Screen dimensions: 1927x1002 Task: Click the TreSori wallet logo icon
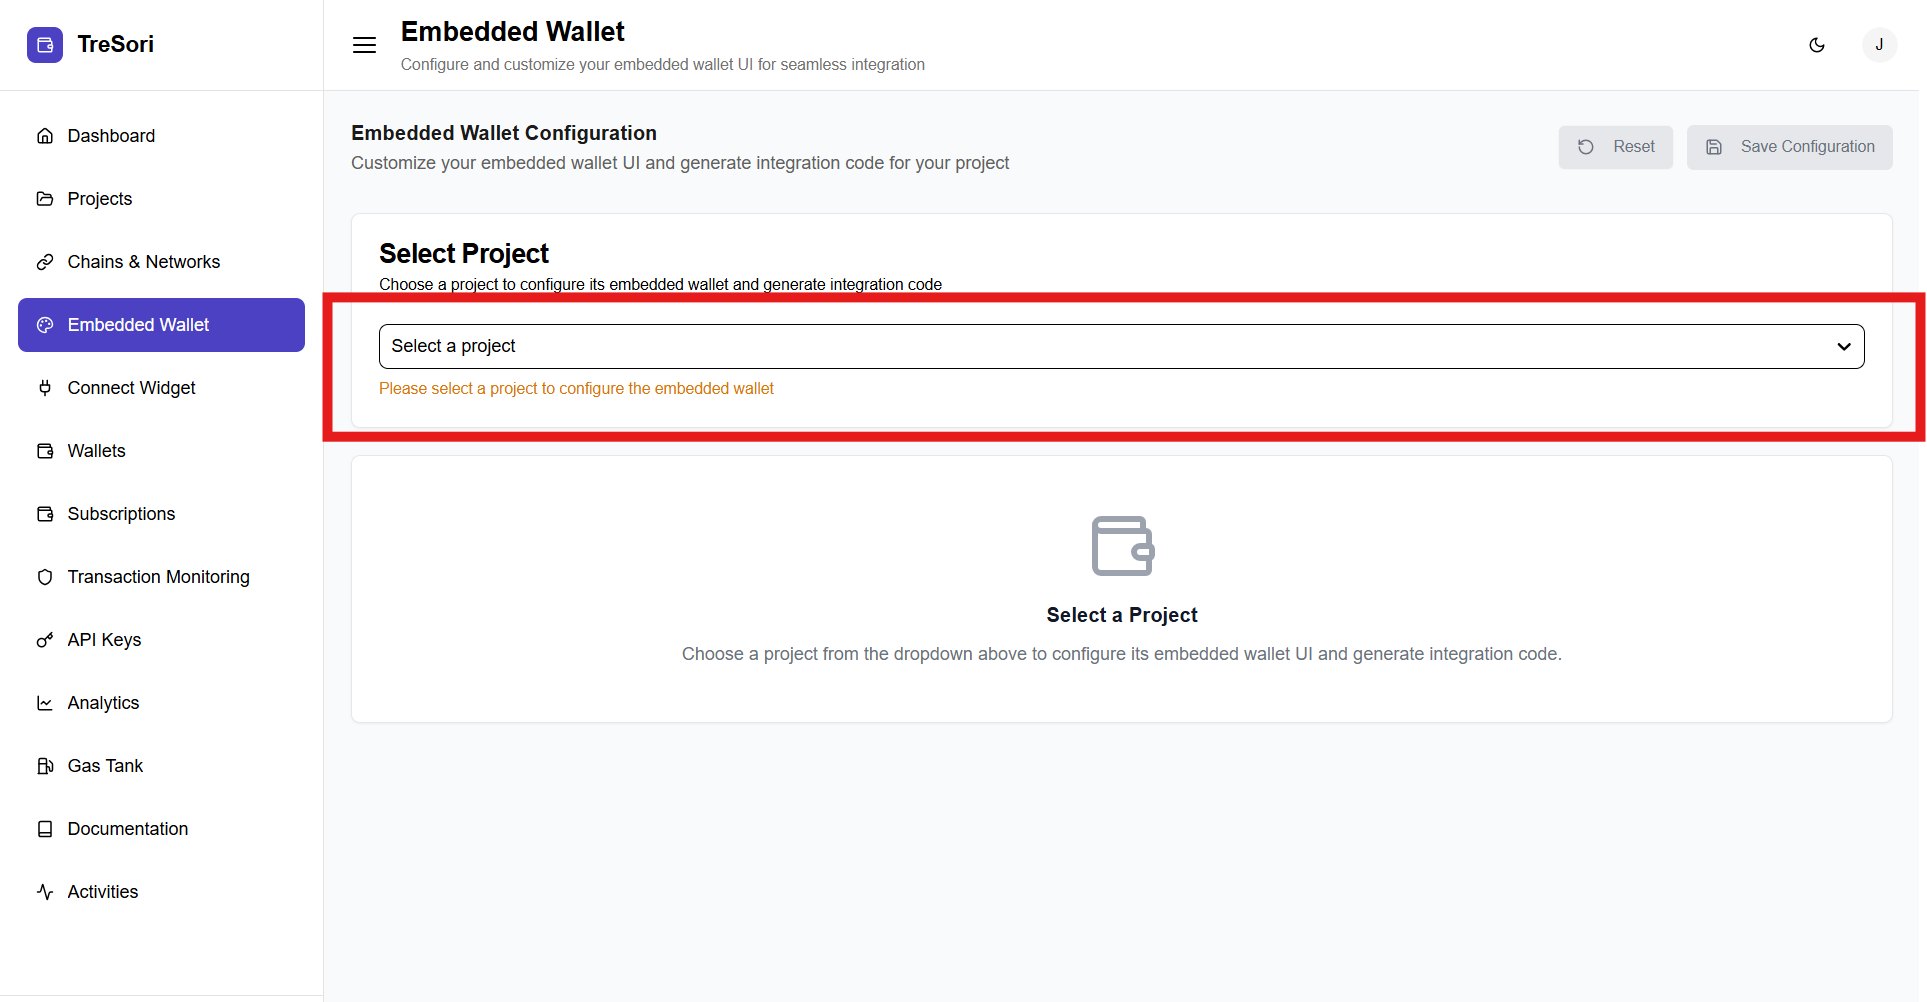(x=45, y=45)
